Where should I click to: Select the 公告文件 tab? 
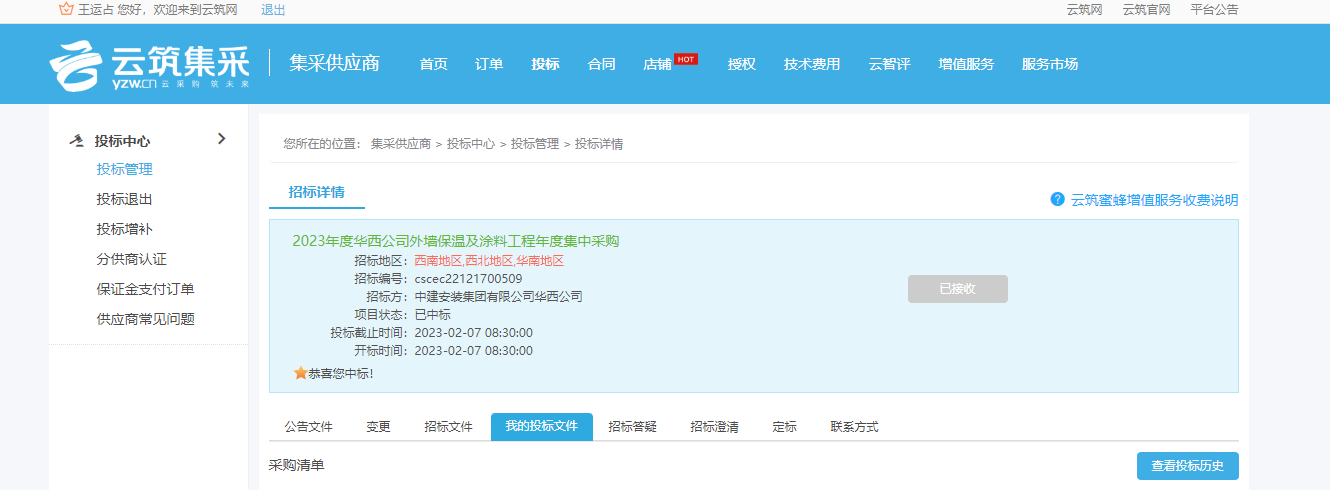pos(308,427)
